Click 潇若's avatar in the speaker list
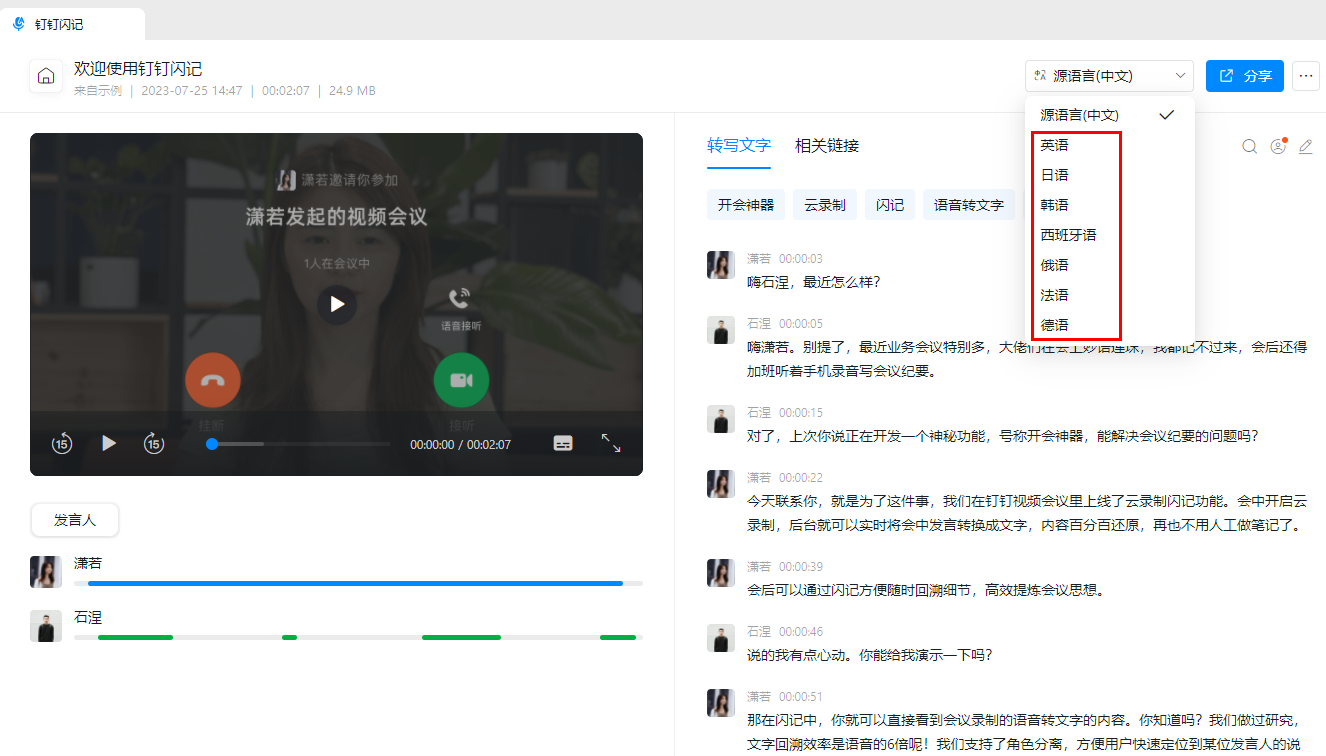The height and width of the screenshot is (756, 1326). click(x=46, y=572)
